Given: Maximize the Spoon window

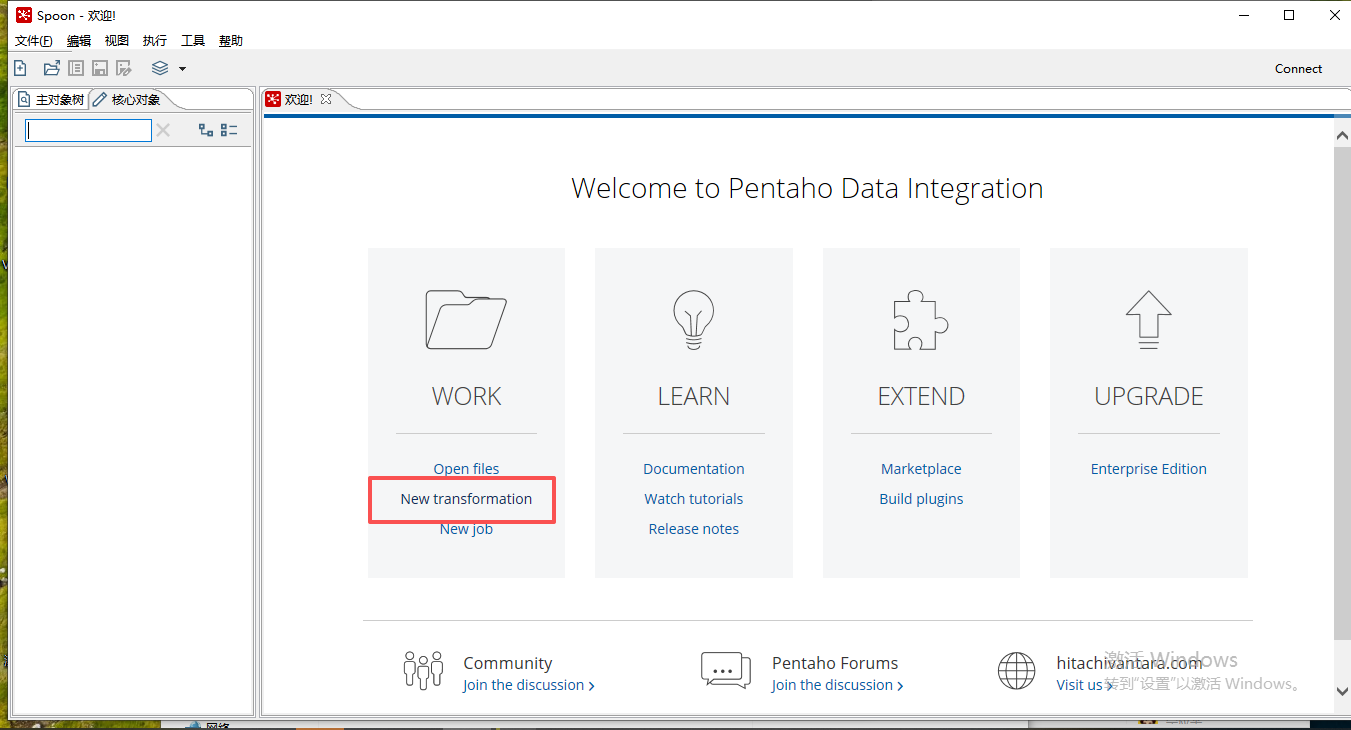Looking at the screenshot, I should tap(1289, 15).
